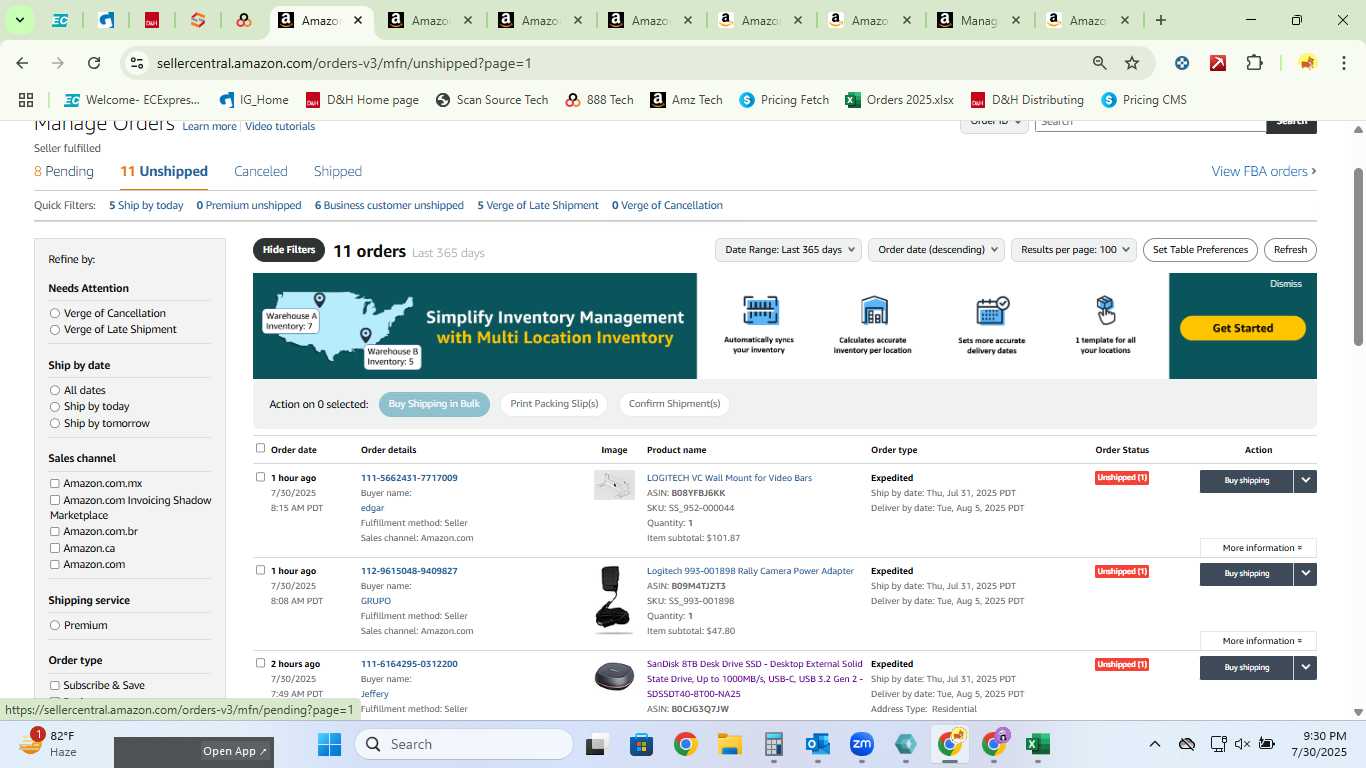
Task: Open the D&H Home page bookmark
Action: tap(362, 100)
